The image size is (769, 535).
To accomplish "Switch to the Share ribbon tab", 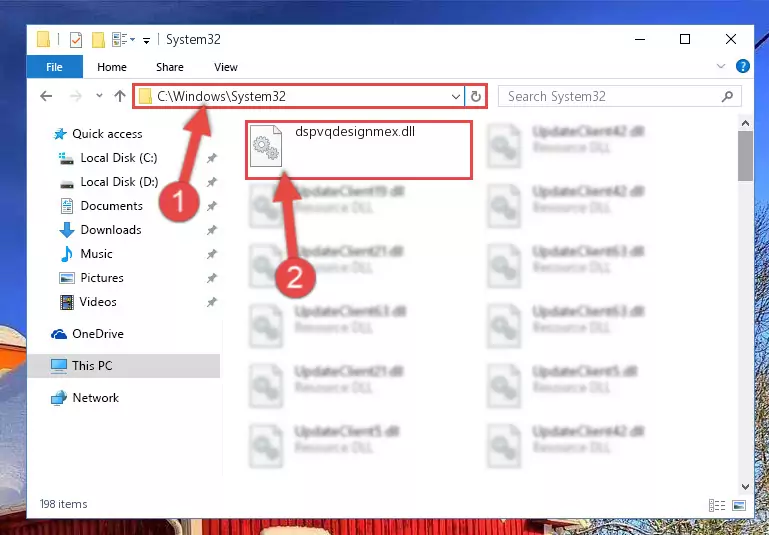I will click(170, 67).
